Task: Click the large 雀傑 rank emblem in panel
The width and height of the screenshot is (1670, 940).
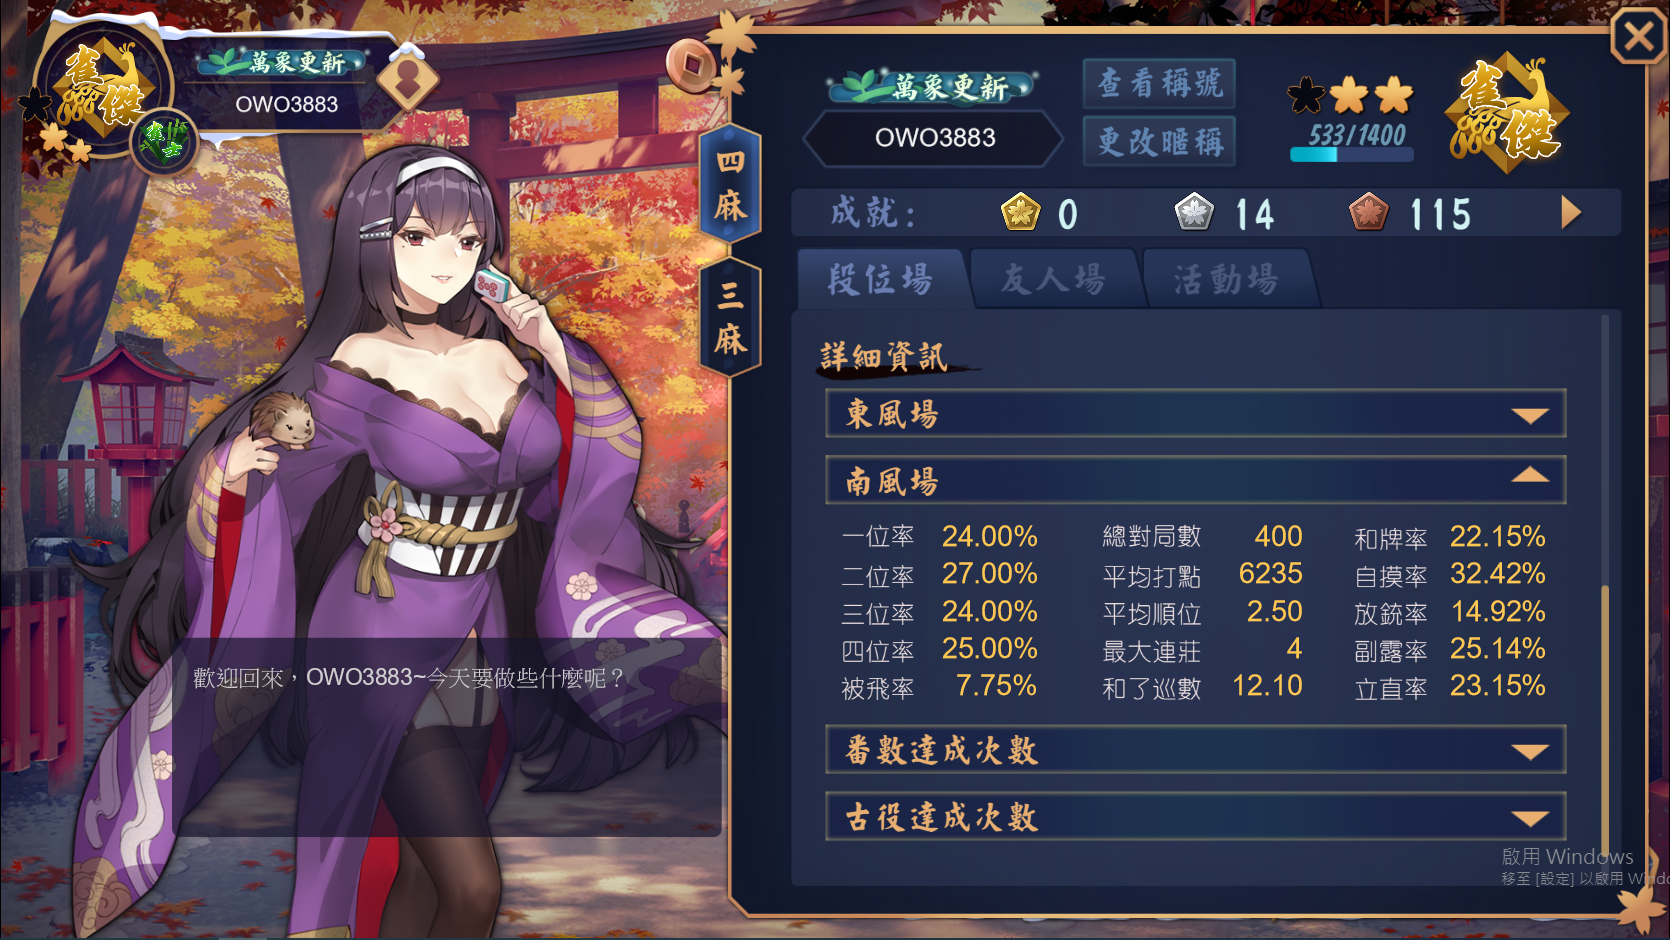Action: click(x=1507, y=113)
